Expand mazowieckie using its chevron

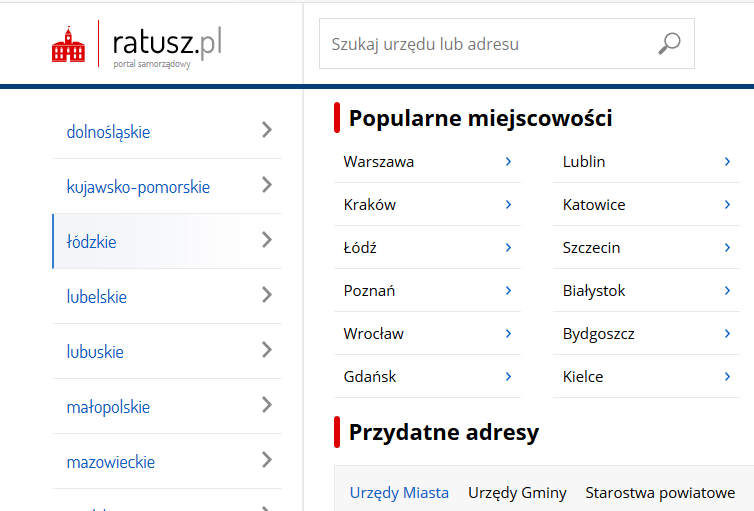(267, 460)
